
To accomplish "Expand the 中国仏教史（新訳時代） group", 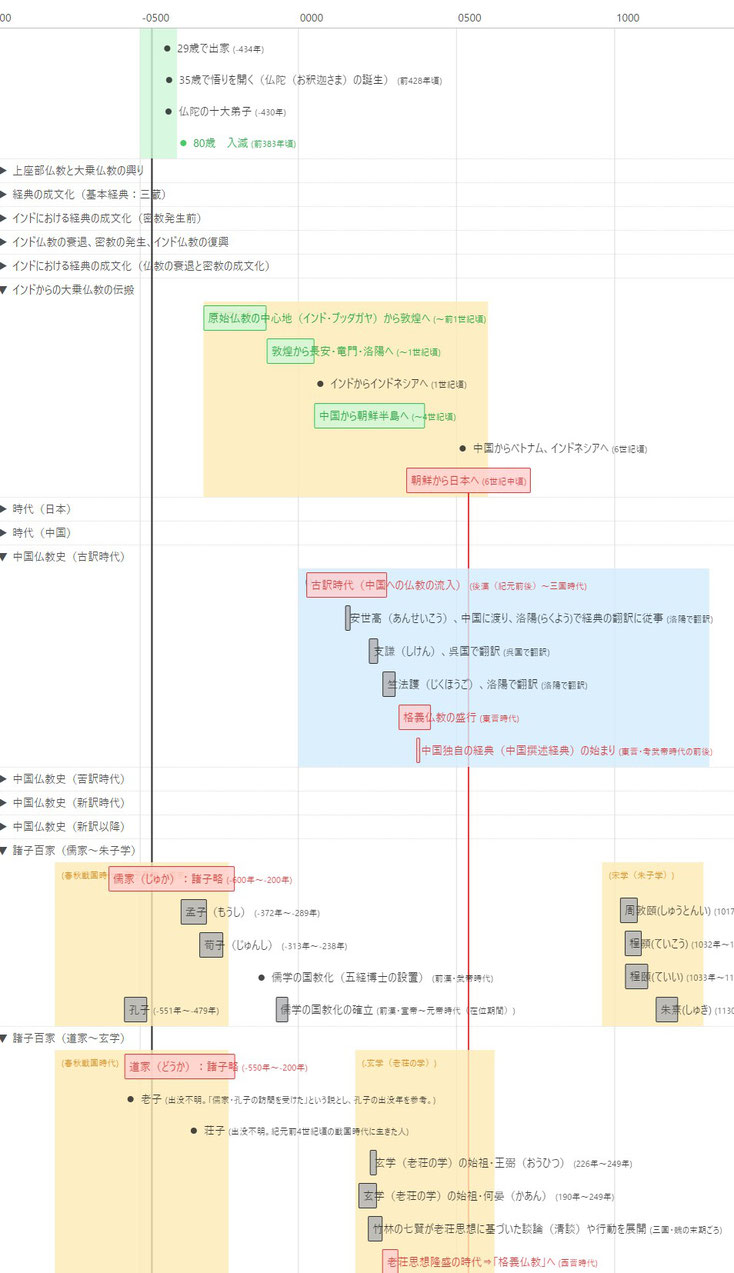I will click(4, 803).
